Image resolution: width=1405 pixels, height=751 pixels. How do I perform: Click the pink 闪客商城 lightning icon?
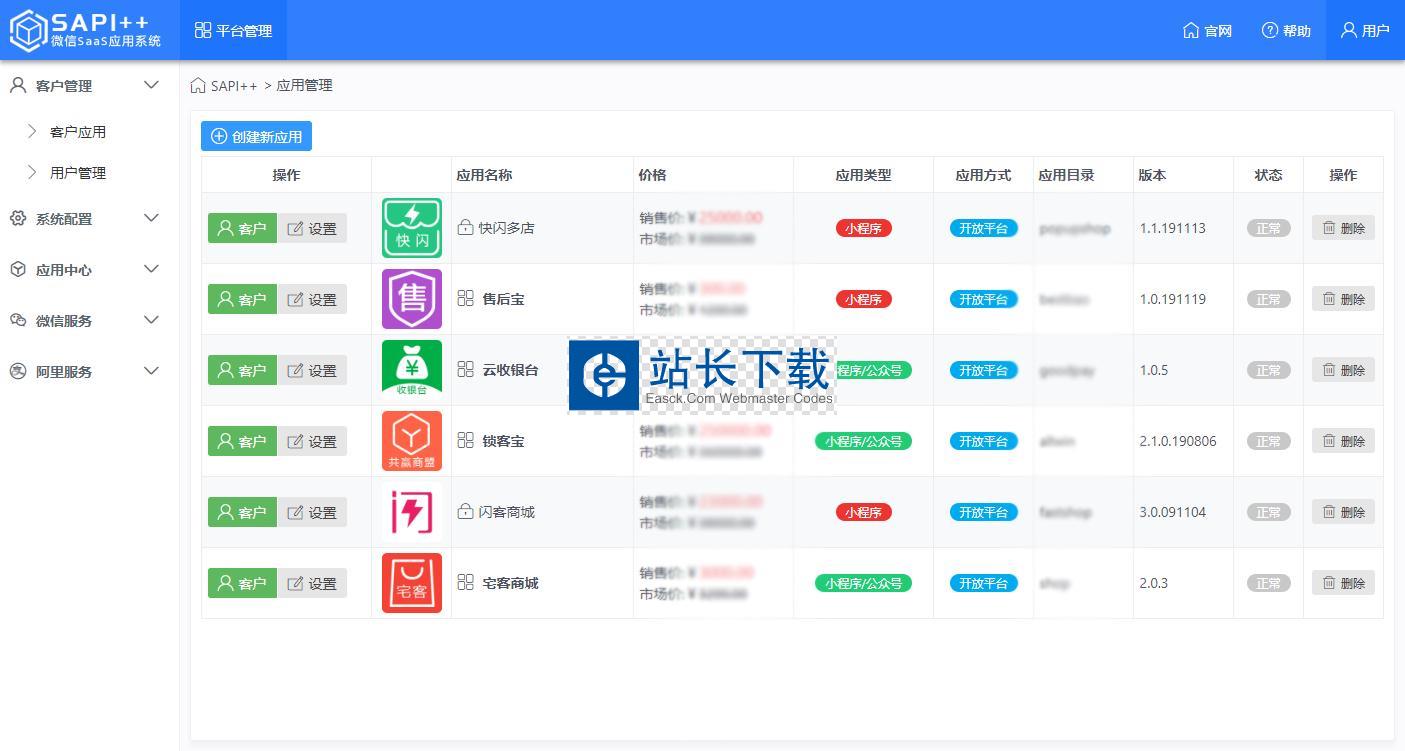tap(411, 511)
